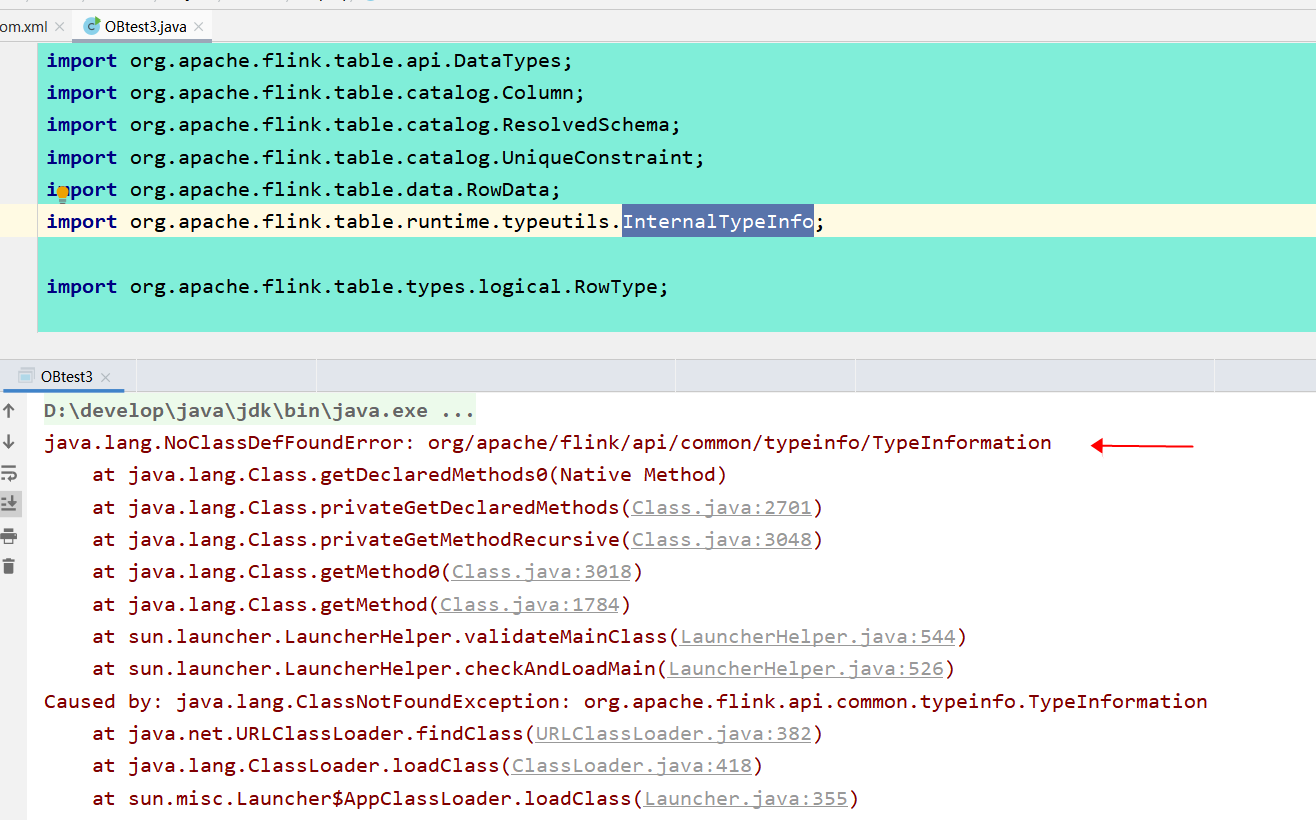
Task: Click the catalog.Column import line
Action: point(315,92)
